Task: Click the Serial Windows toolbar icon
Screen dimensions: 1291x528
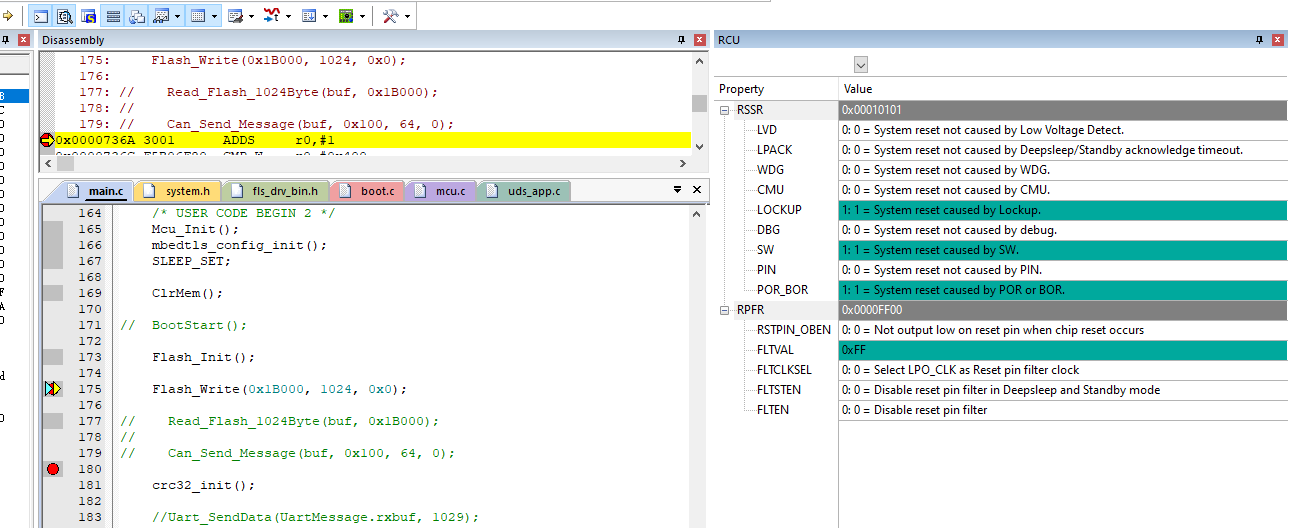Action: [235, 16]
